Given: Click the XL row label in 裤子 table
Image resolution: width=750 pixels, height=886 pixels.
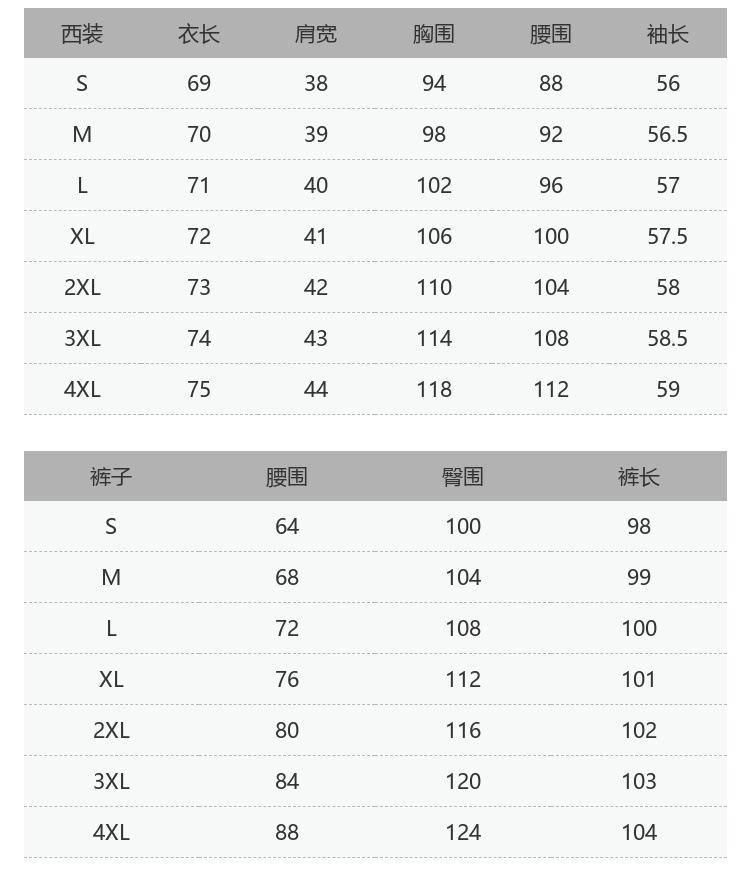Looking at the screenshot, I should tap(111, 680).
